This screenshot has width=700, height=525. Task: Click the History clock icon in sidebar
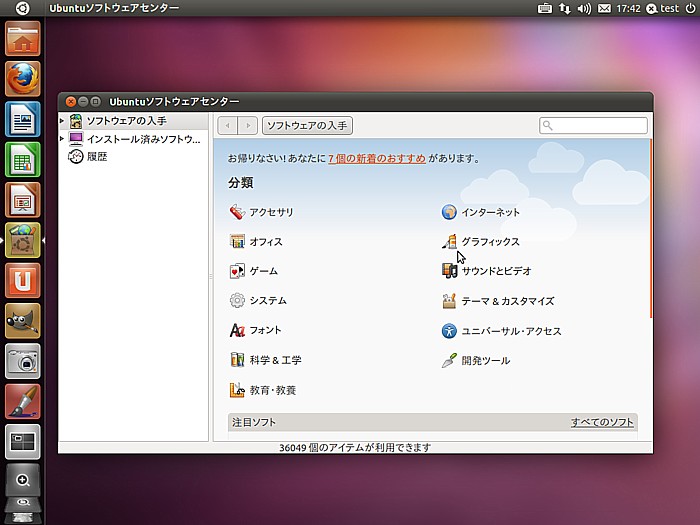coord(76,157)
